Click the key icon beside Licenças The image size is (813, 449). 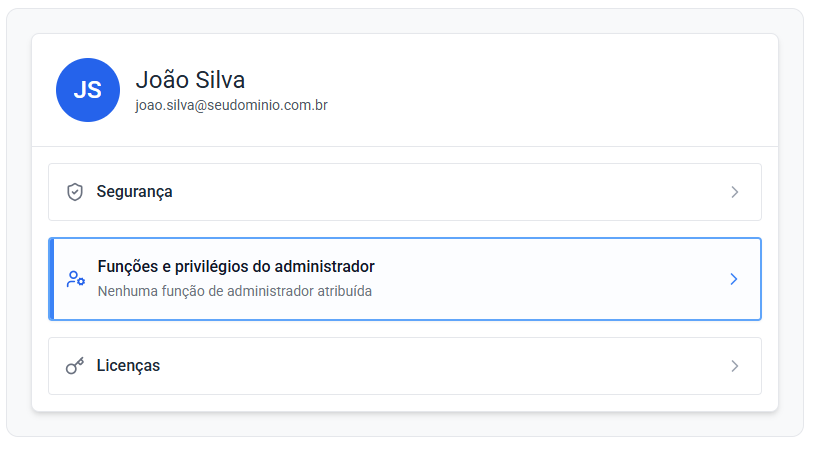pos(74,366)
